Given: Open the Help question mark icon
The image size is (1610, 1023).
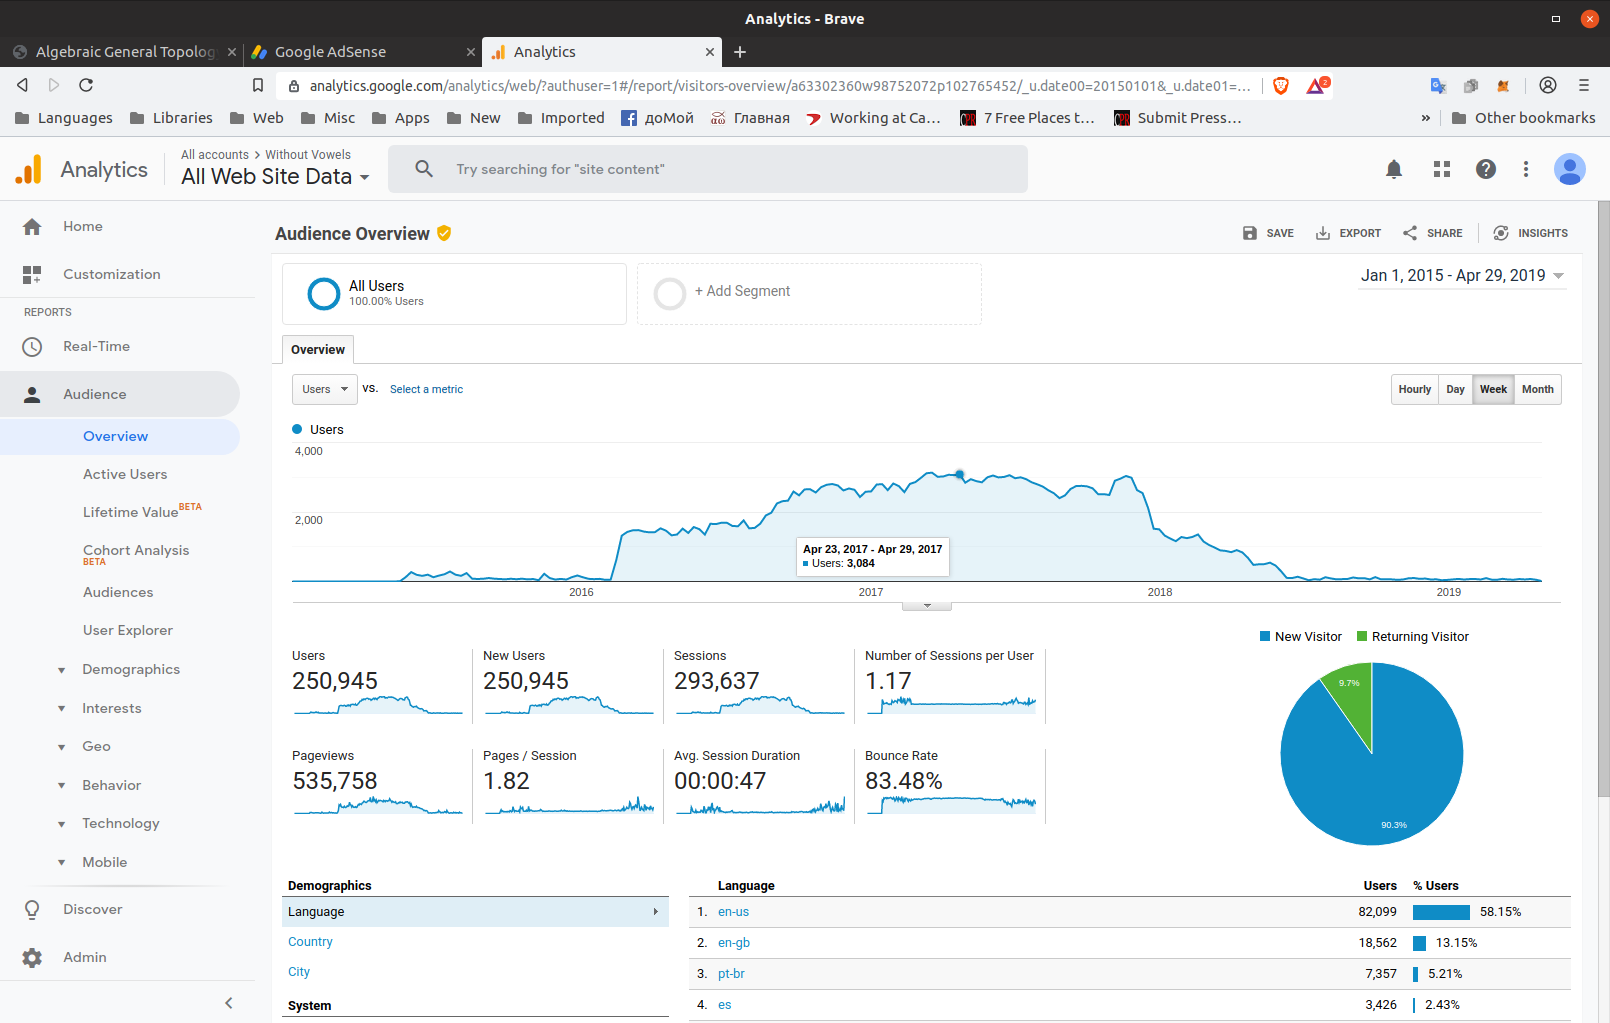Looking at the screenshot, I should click(x=1486, y=169).
